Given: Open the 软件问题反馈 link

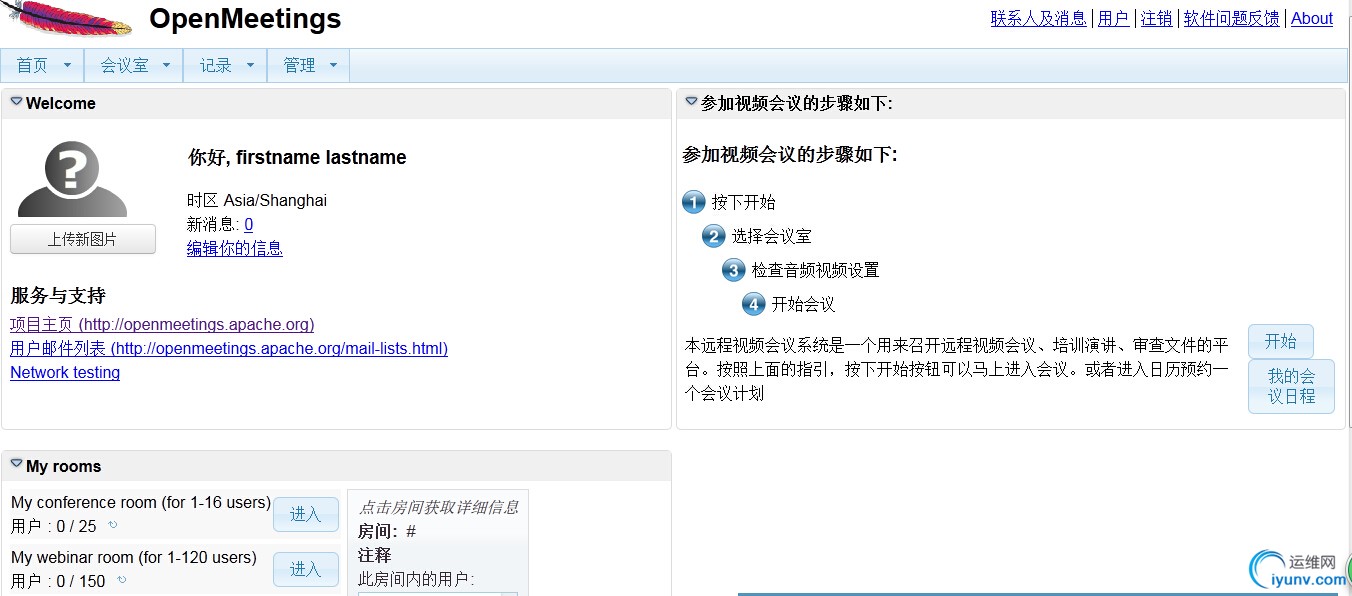Looking at the screenshot, I should [x=1231, y=18].
